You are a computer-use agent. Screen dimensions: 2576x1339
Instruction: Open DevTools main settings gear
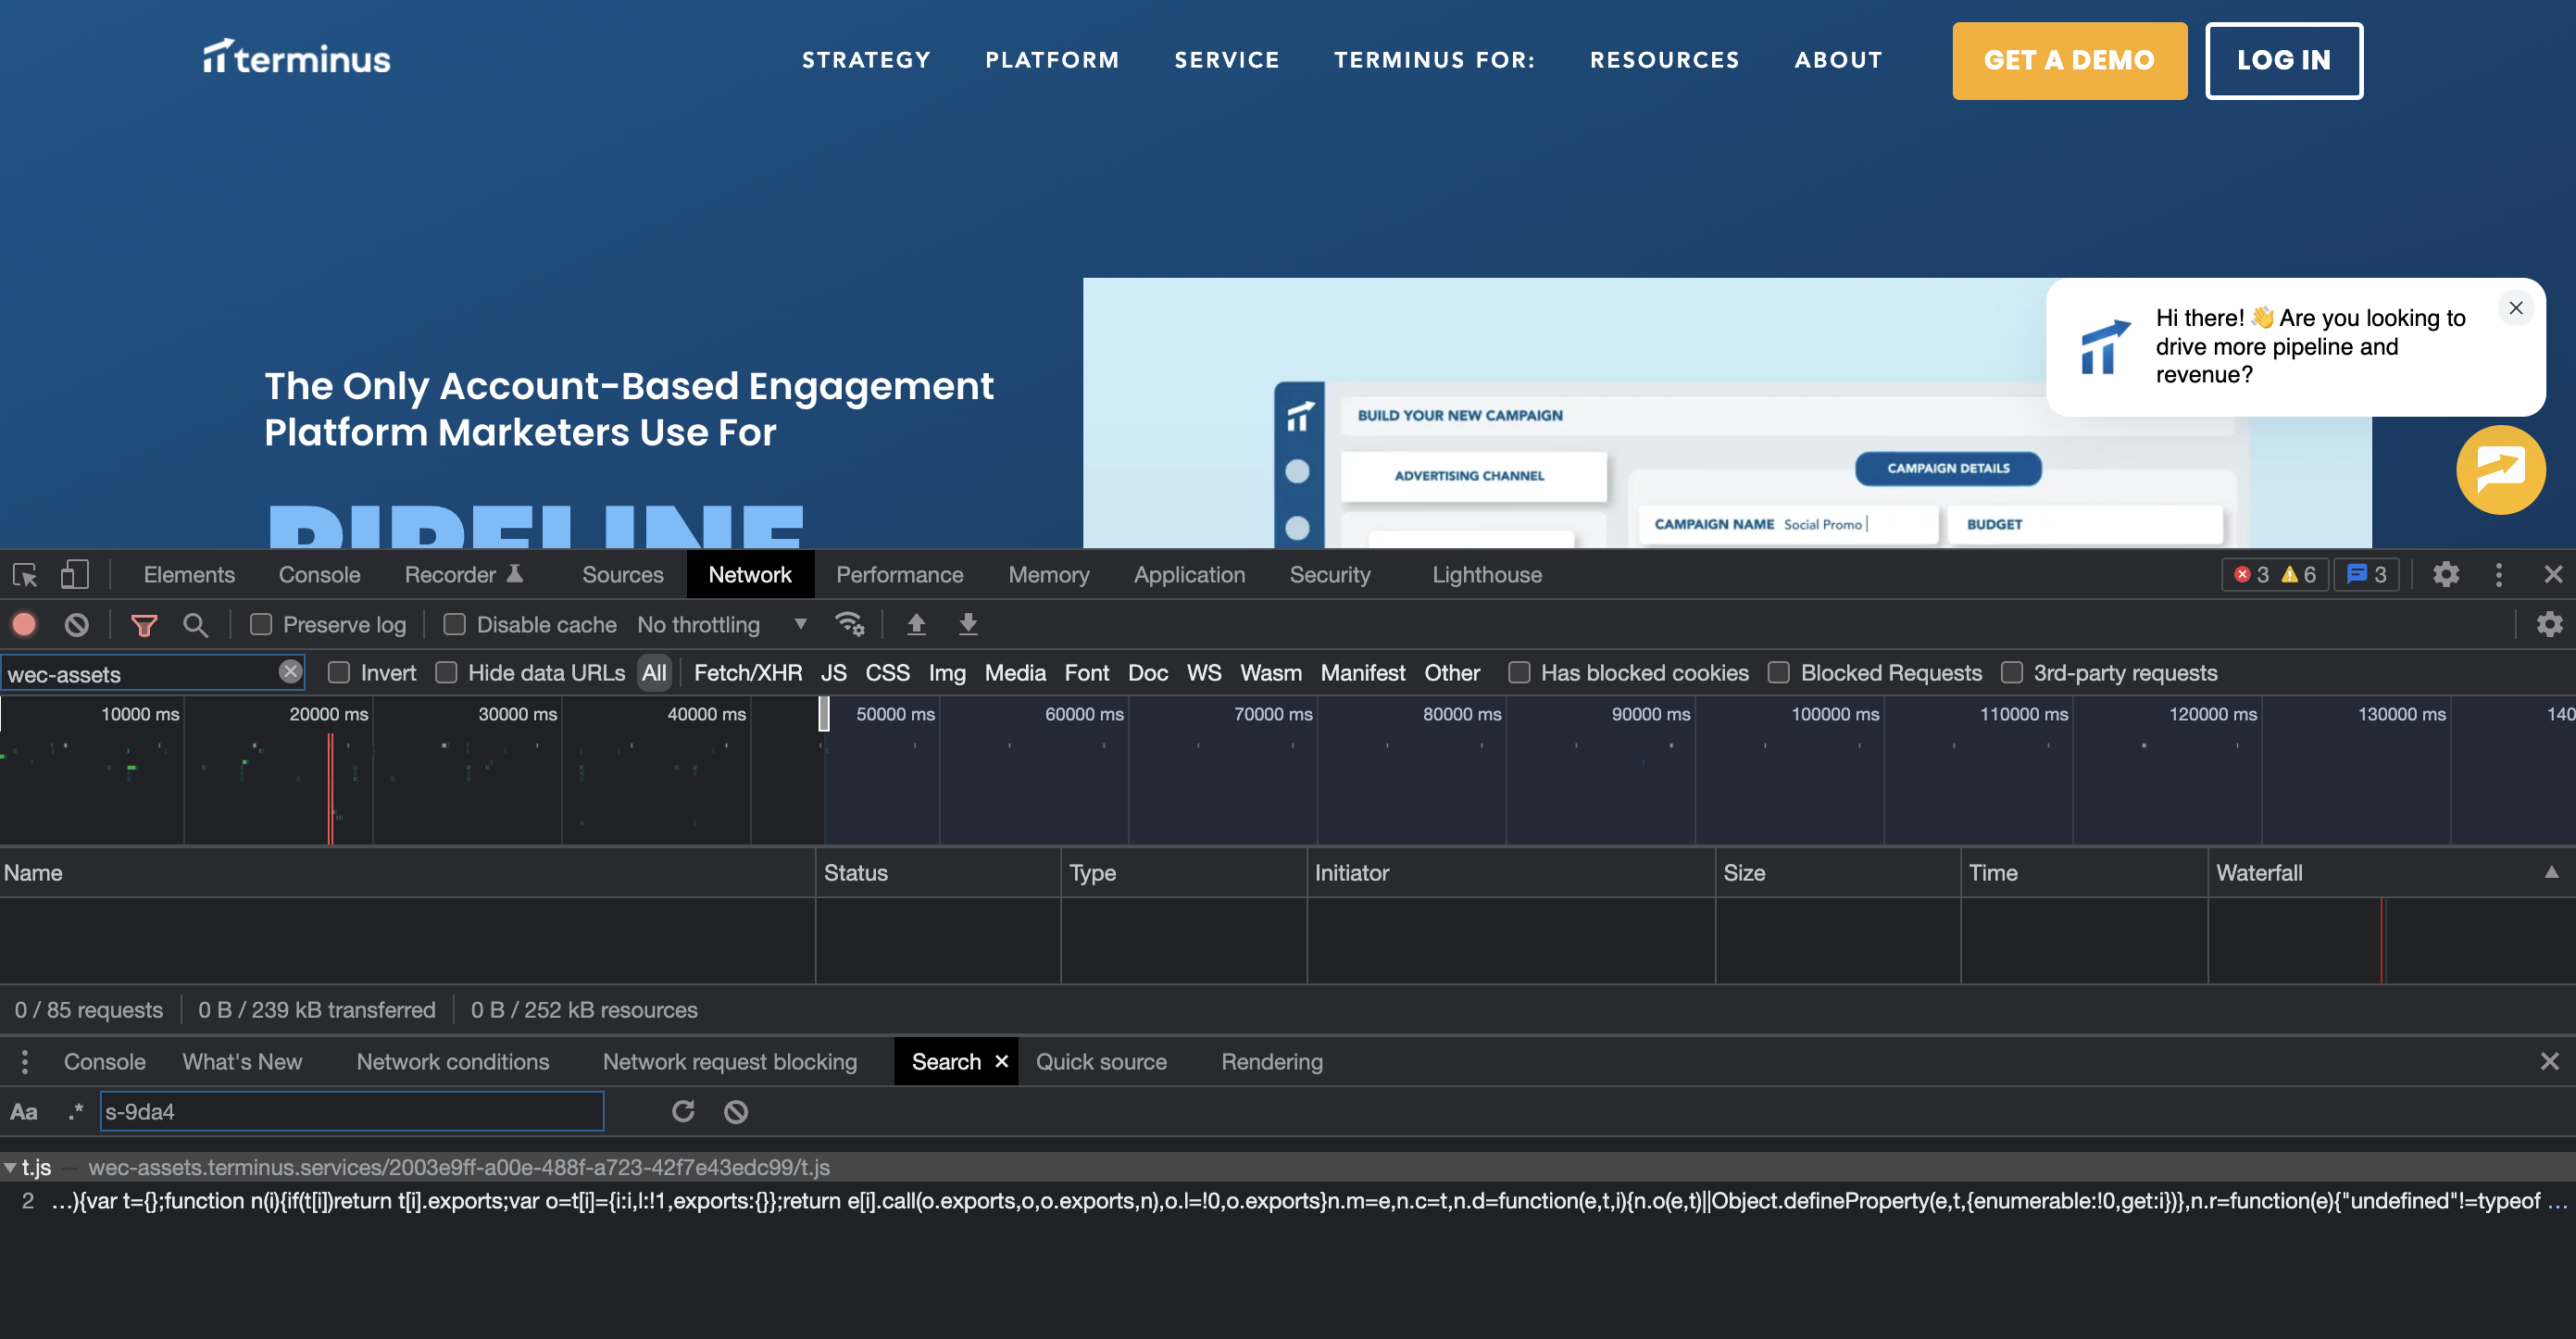pyautogui.click(x=2446, y=575)
